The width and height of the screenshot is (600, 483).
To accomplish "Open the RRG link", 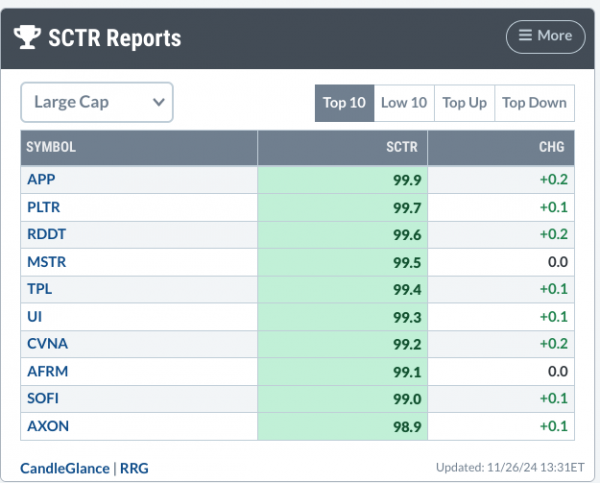I will 134,468.
